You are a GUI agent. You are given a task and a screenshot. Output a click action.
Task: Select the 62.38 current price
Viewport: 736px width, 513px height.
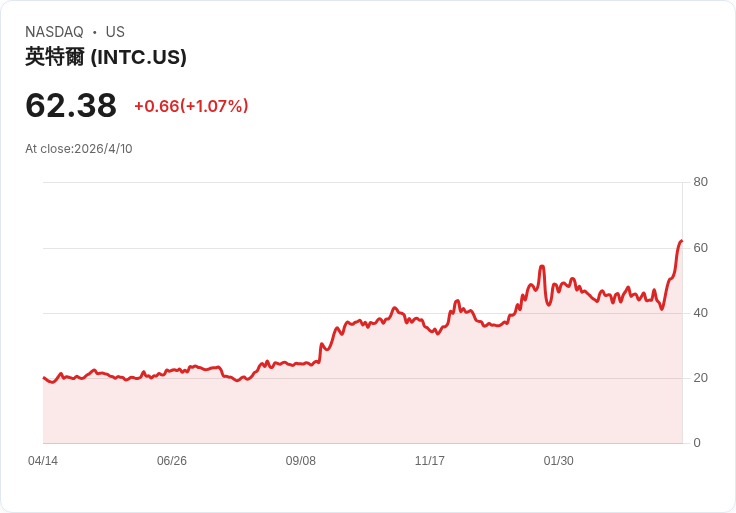tap(71, 105)
